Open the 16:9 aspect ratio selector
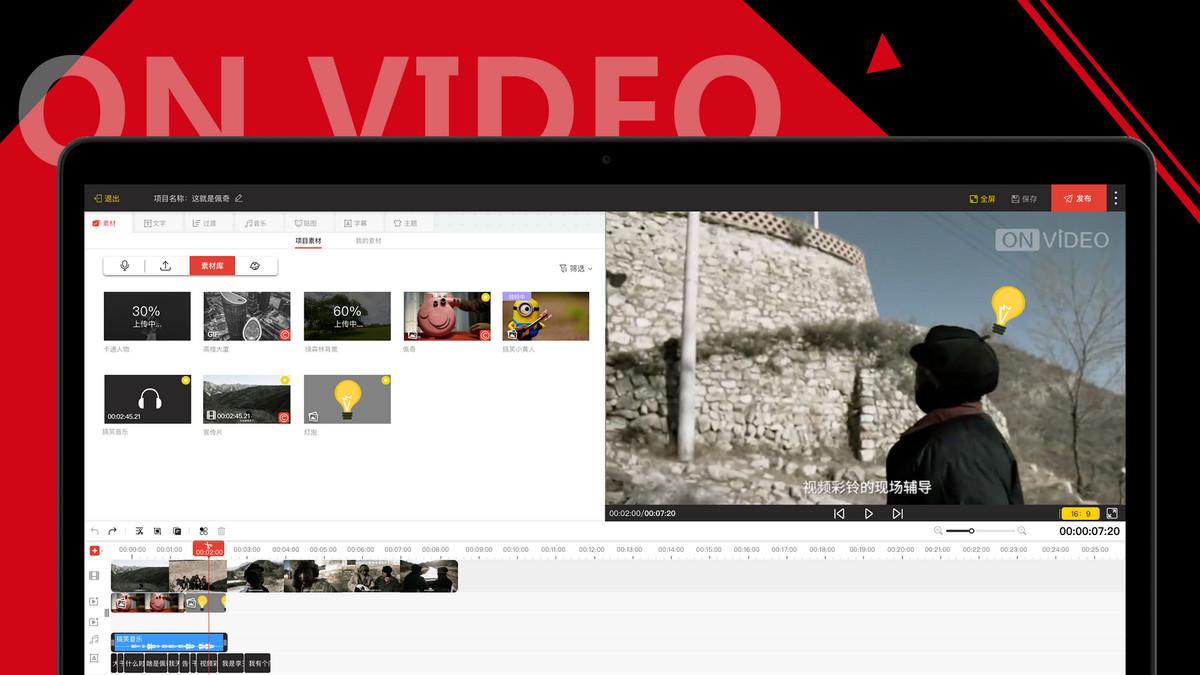The height and width of the screenshot is (675, 1200). (x=1081, y=513)
